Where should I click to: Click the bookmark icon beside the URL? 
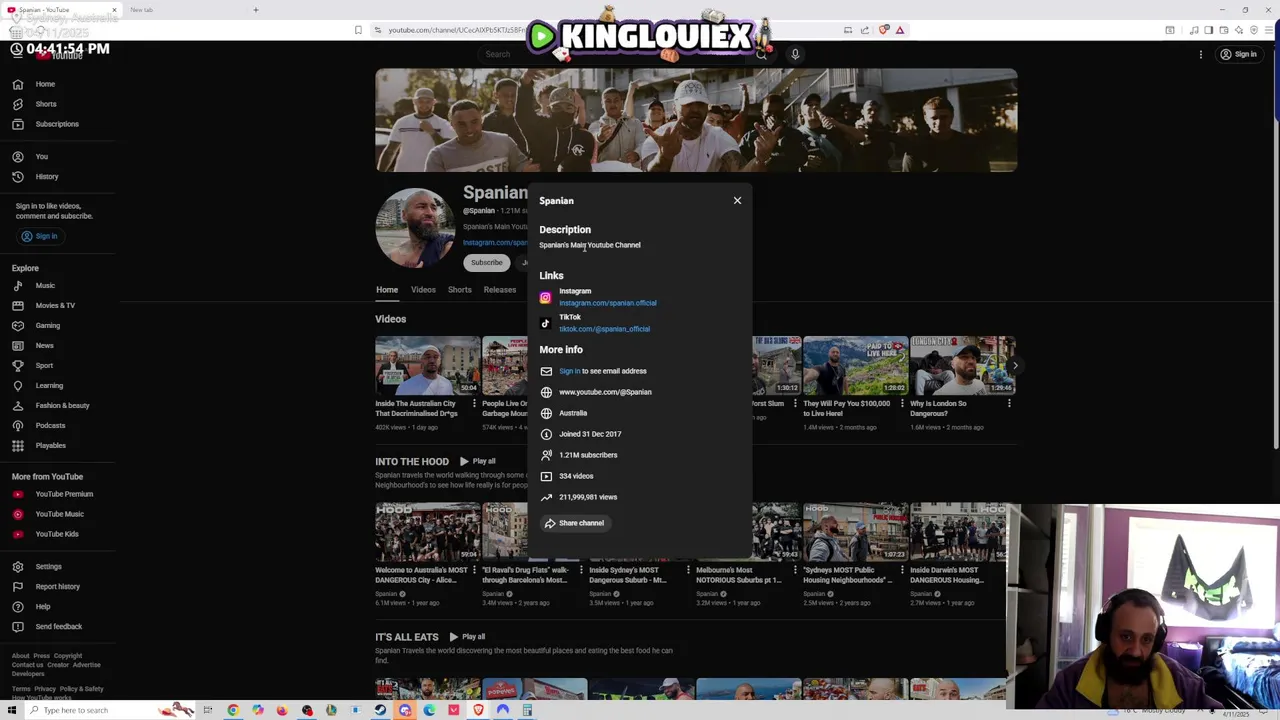coord(358,30)
